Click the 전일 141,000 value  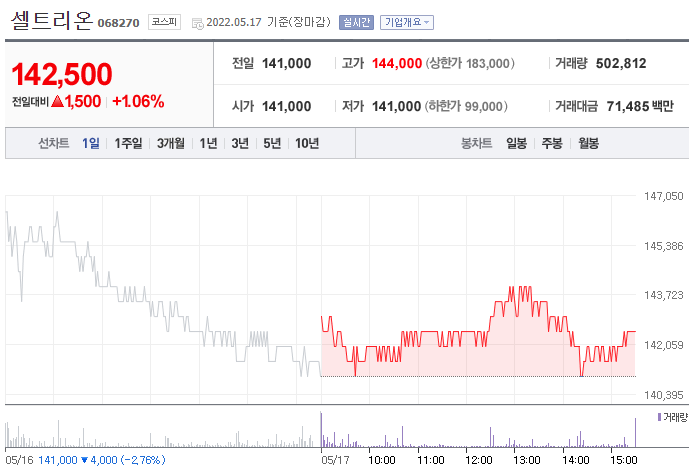(x=286, y=64)
